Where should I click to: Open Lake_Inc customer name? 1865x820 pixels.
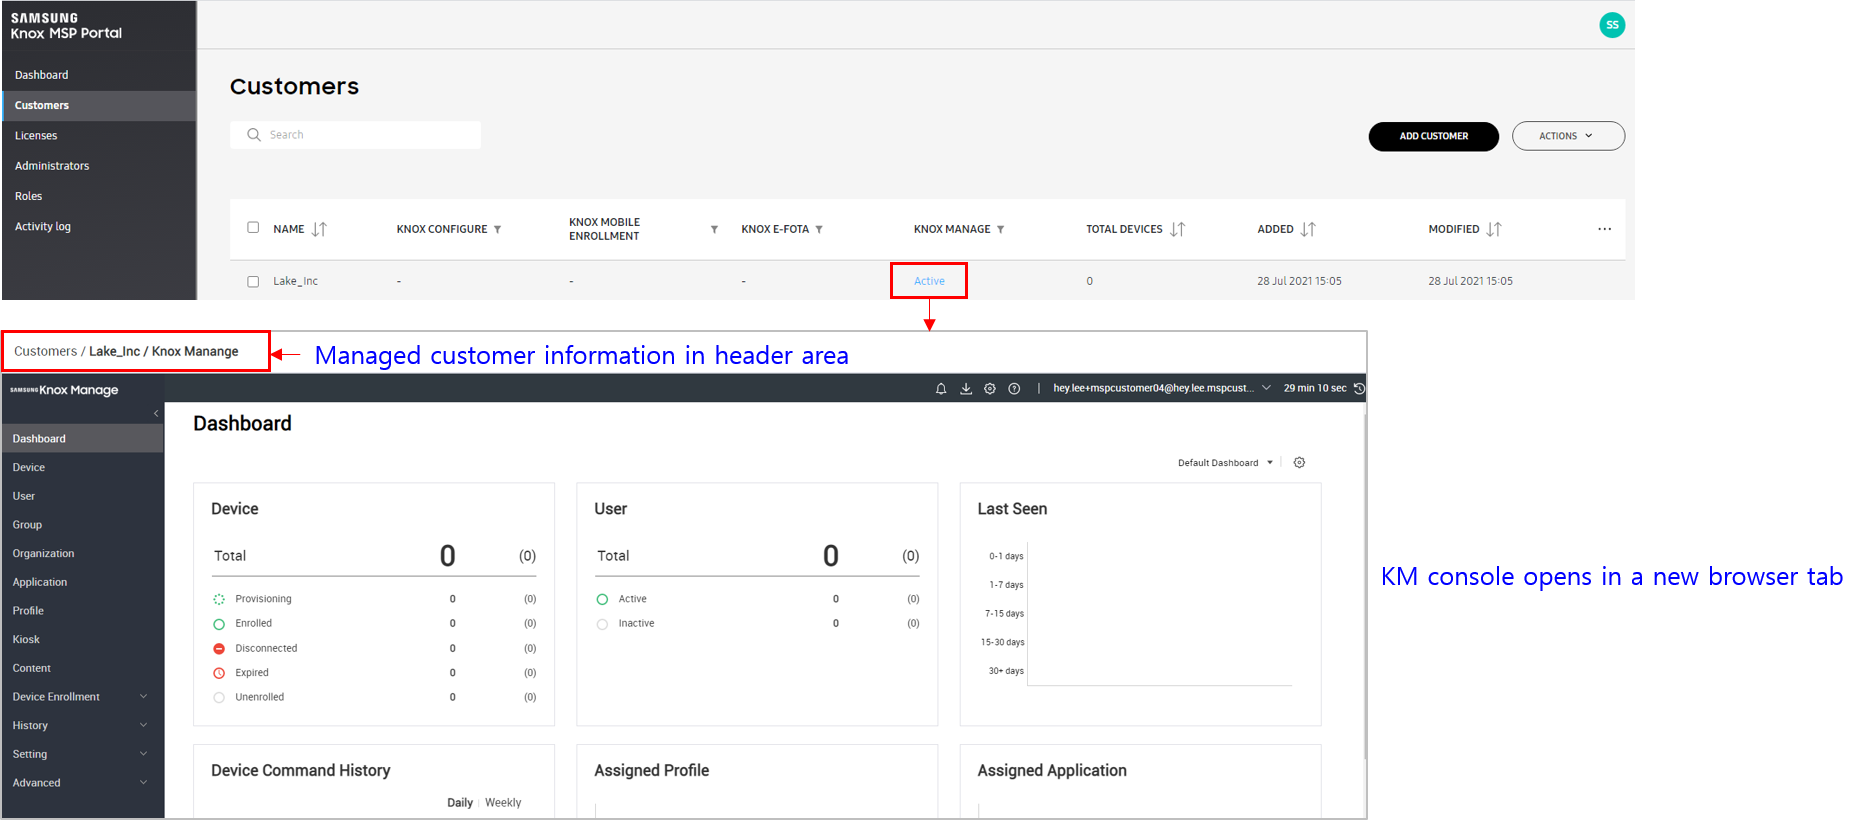pyautogui.click(x=295, y=281)
